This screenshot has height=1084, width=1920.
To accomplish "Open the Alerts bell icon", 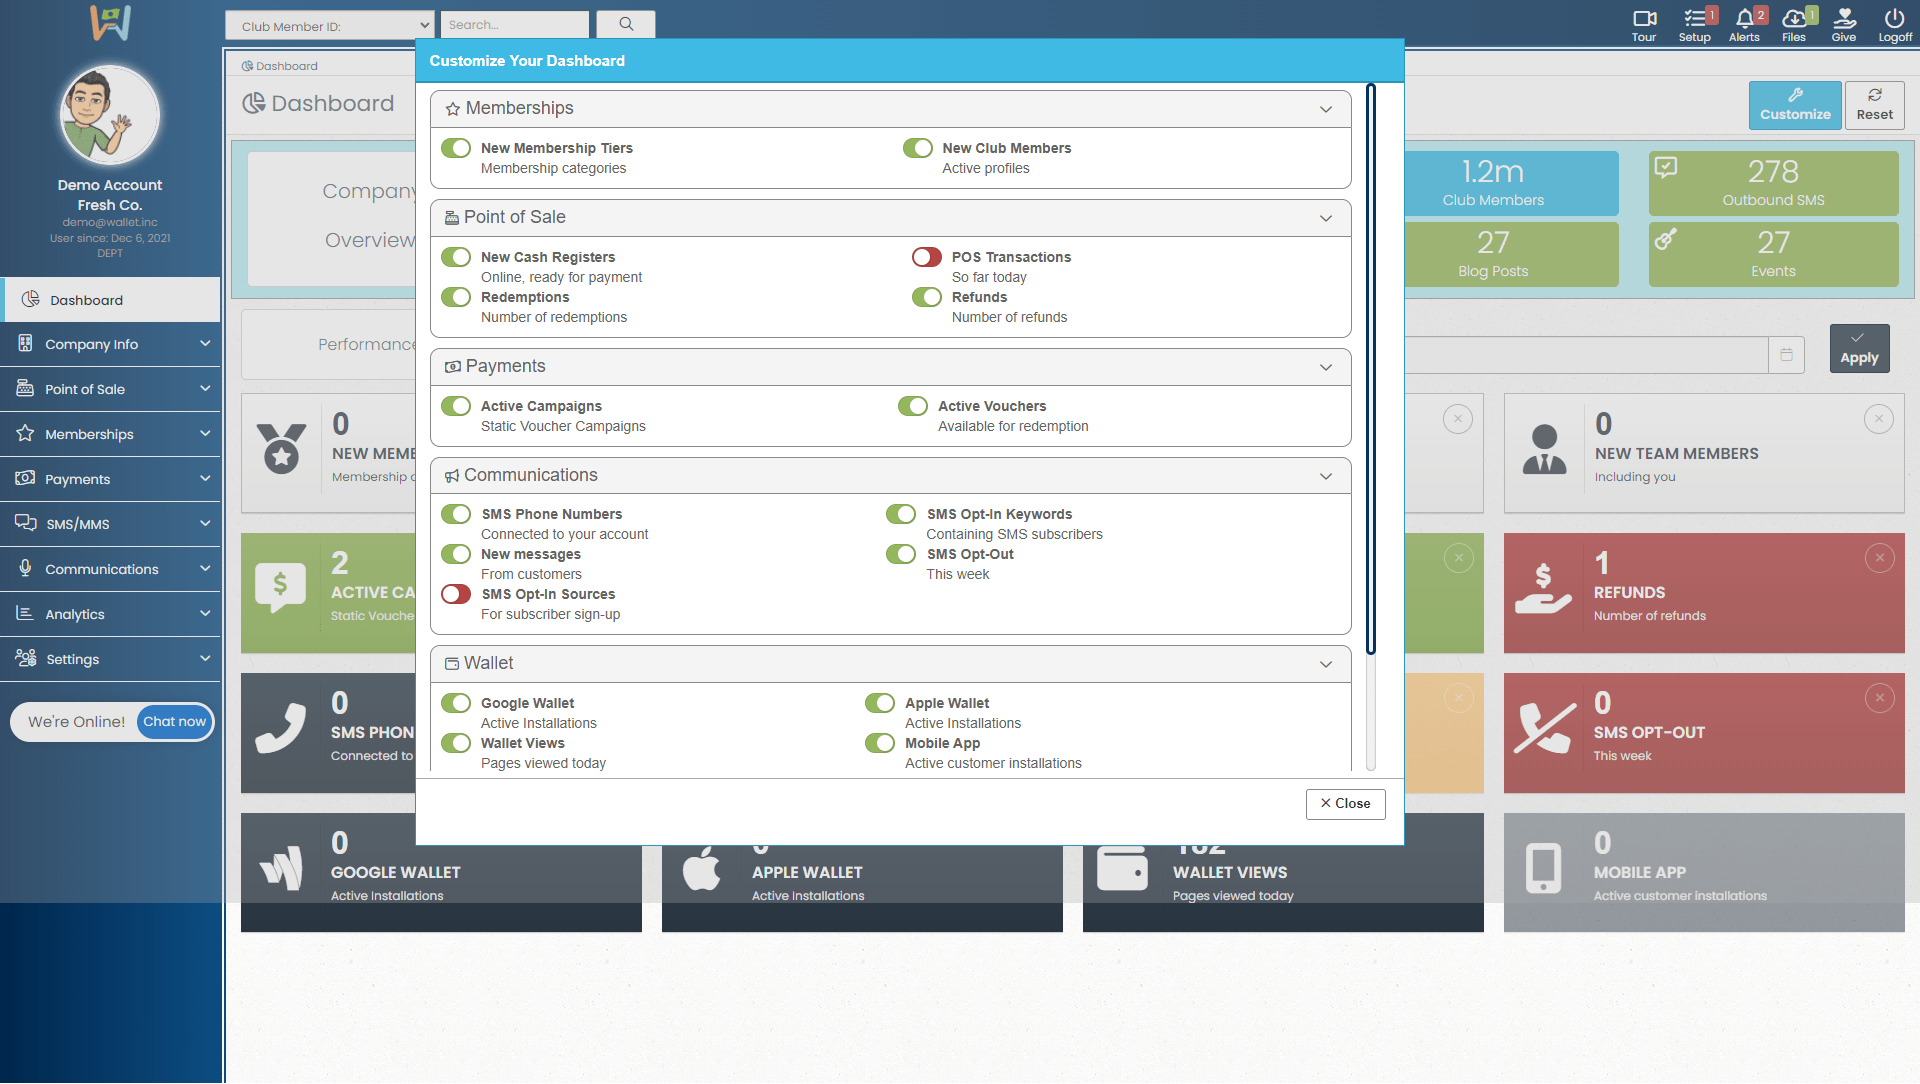I will (x=1745, y=24).
